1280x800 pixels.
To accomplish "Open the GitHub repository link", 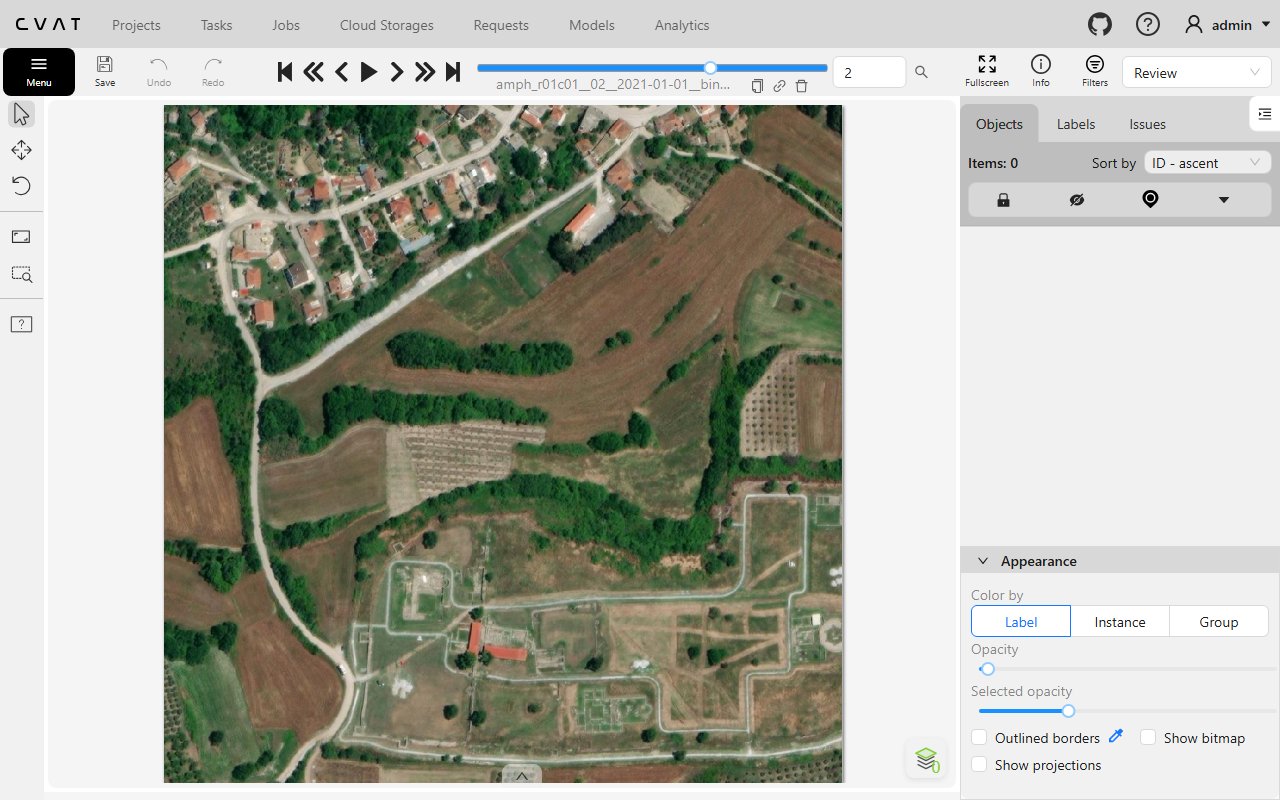I will [1100, 25].
